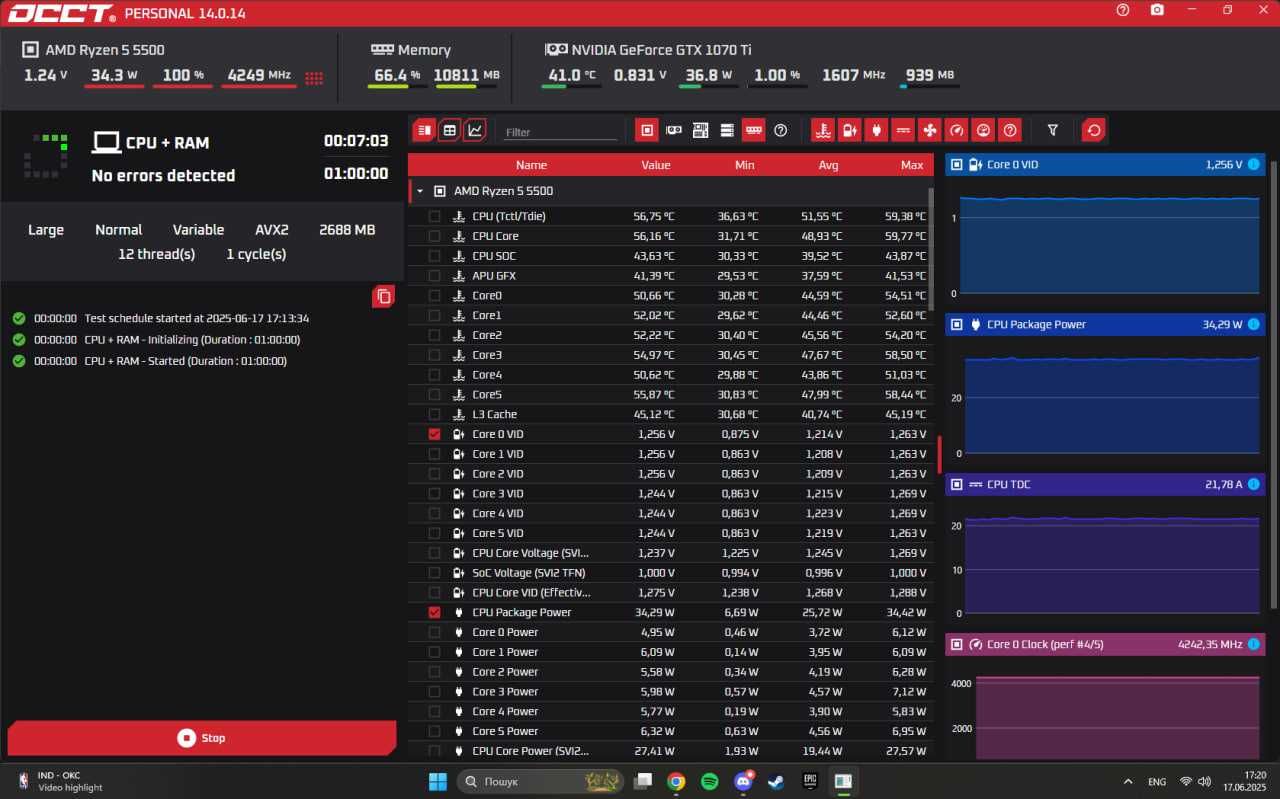The height and width of the screenshot is (799, 1280).
Task: Toggle the motherboard hardware filter icon
Action: click(x=701, y=130)
